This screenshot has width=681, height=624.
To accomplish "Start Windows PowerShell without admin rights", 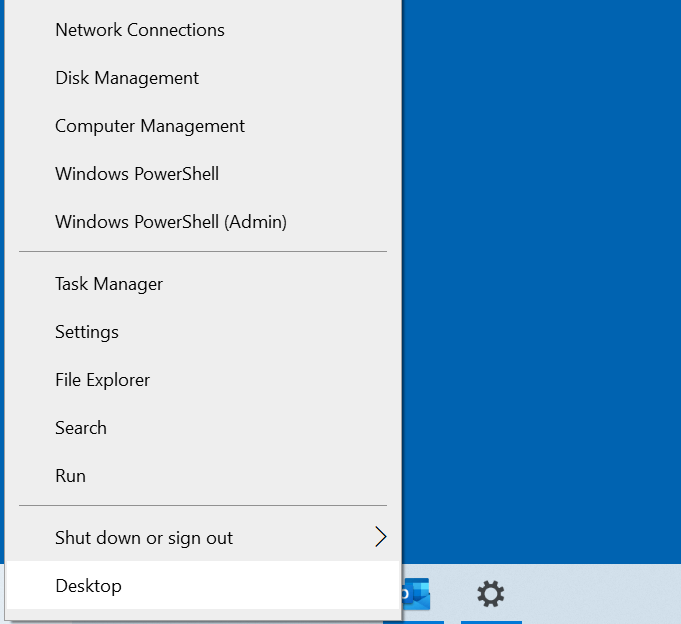I will pos(137,174).
